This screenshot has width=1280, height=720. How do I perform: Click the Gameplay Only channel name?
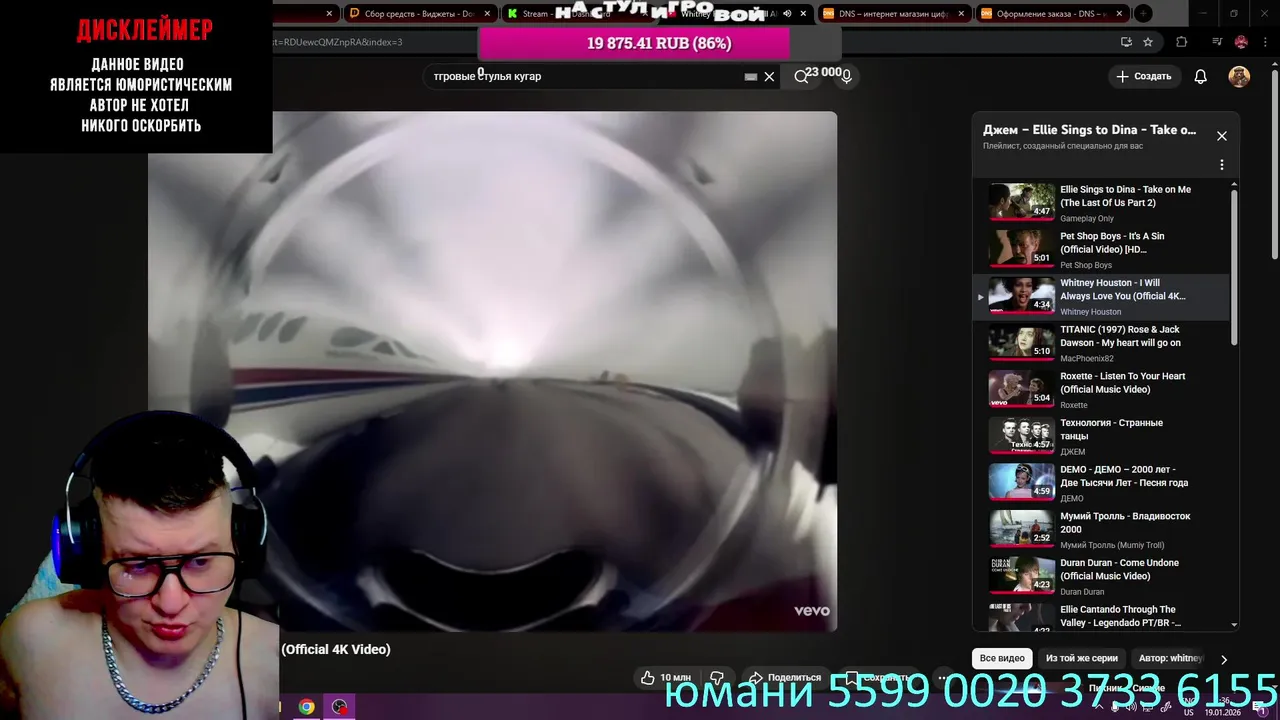(x=1086, y=218)
